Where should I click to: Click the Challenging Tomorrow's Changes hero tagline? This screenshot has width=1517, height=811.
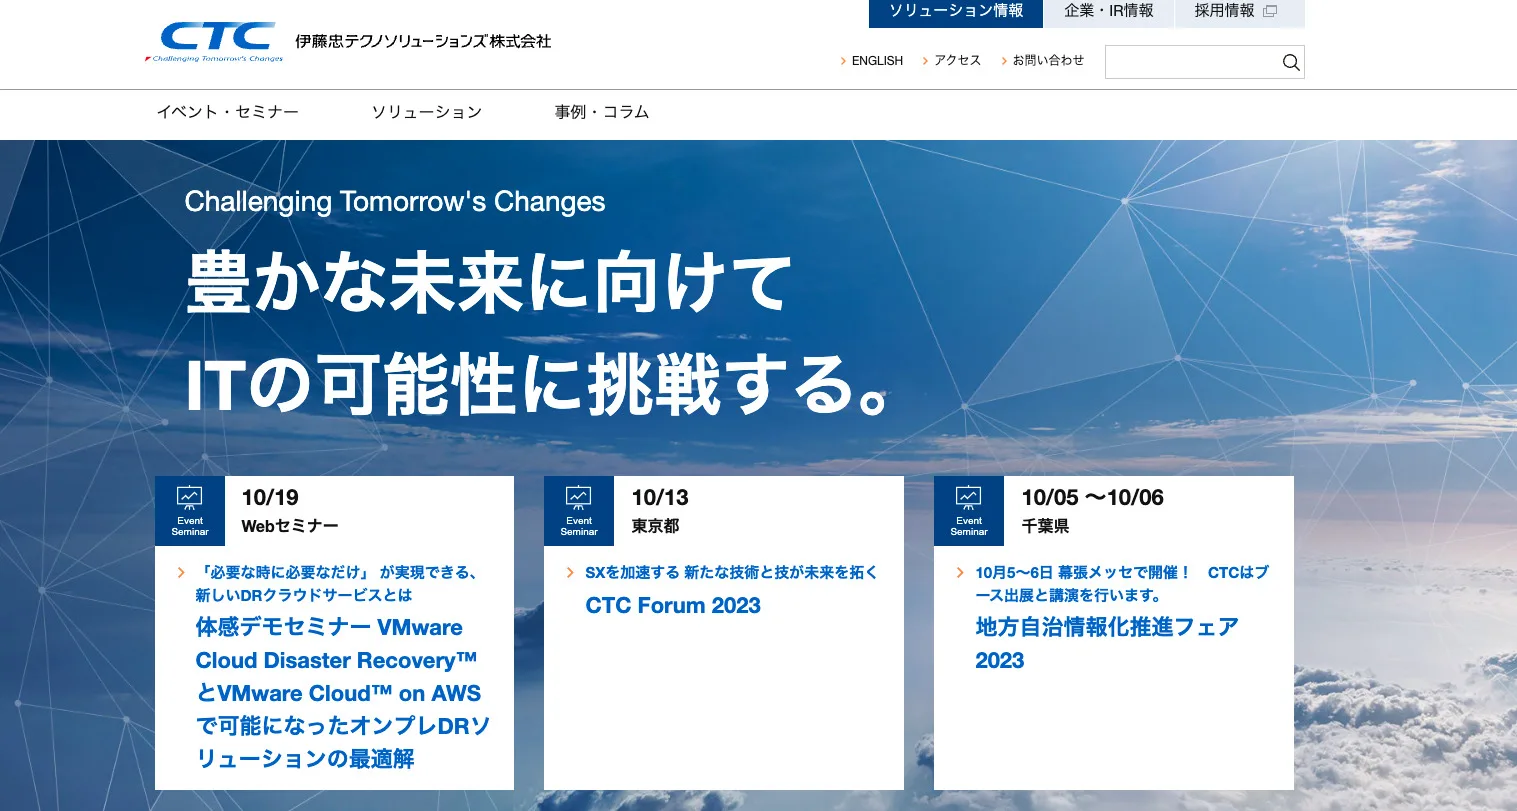point(395,202)
